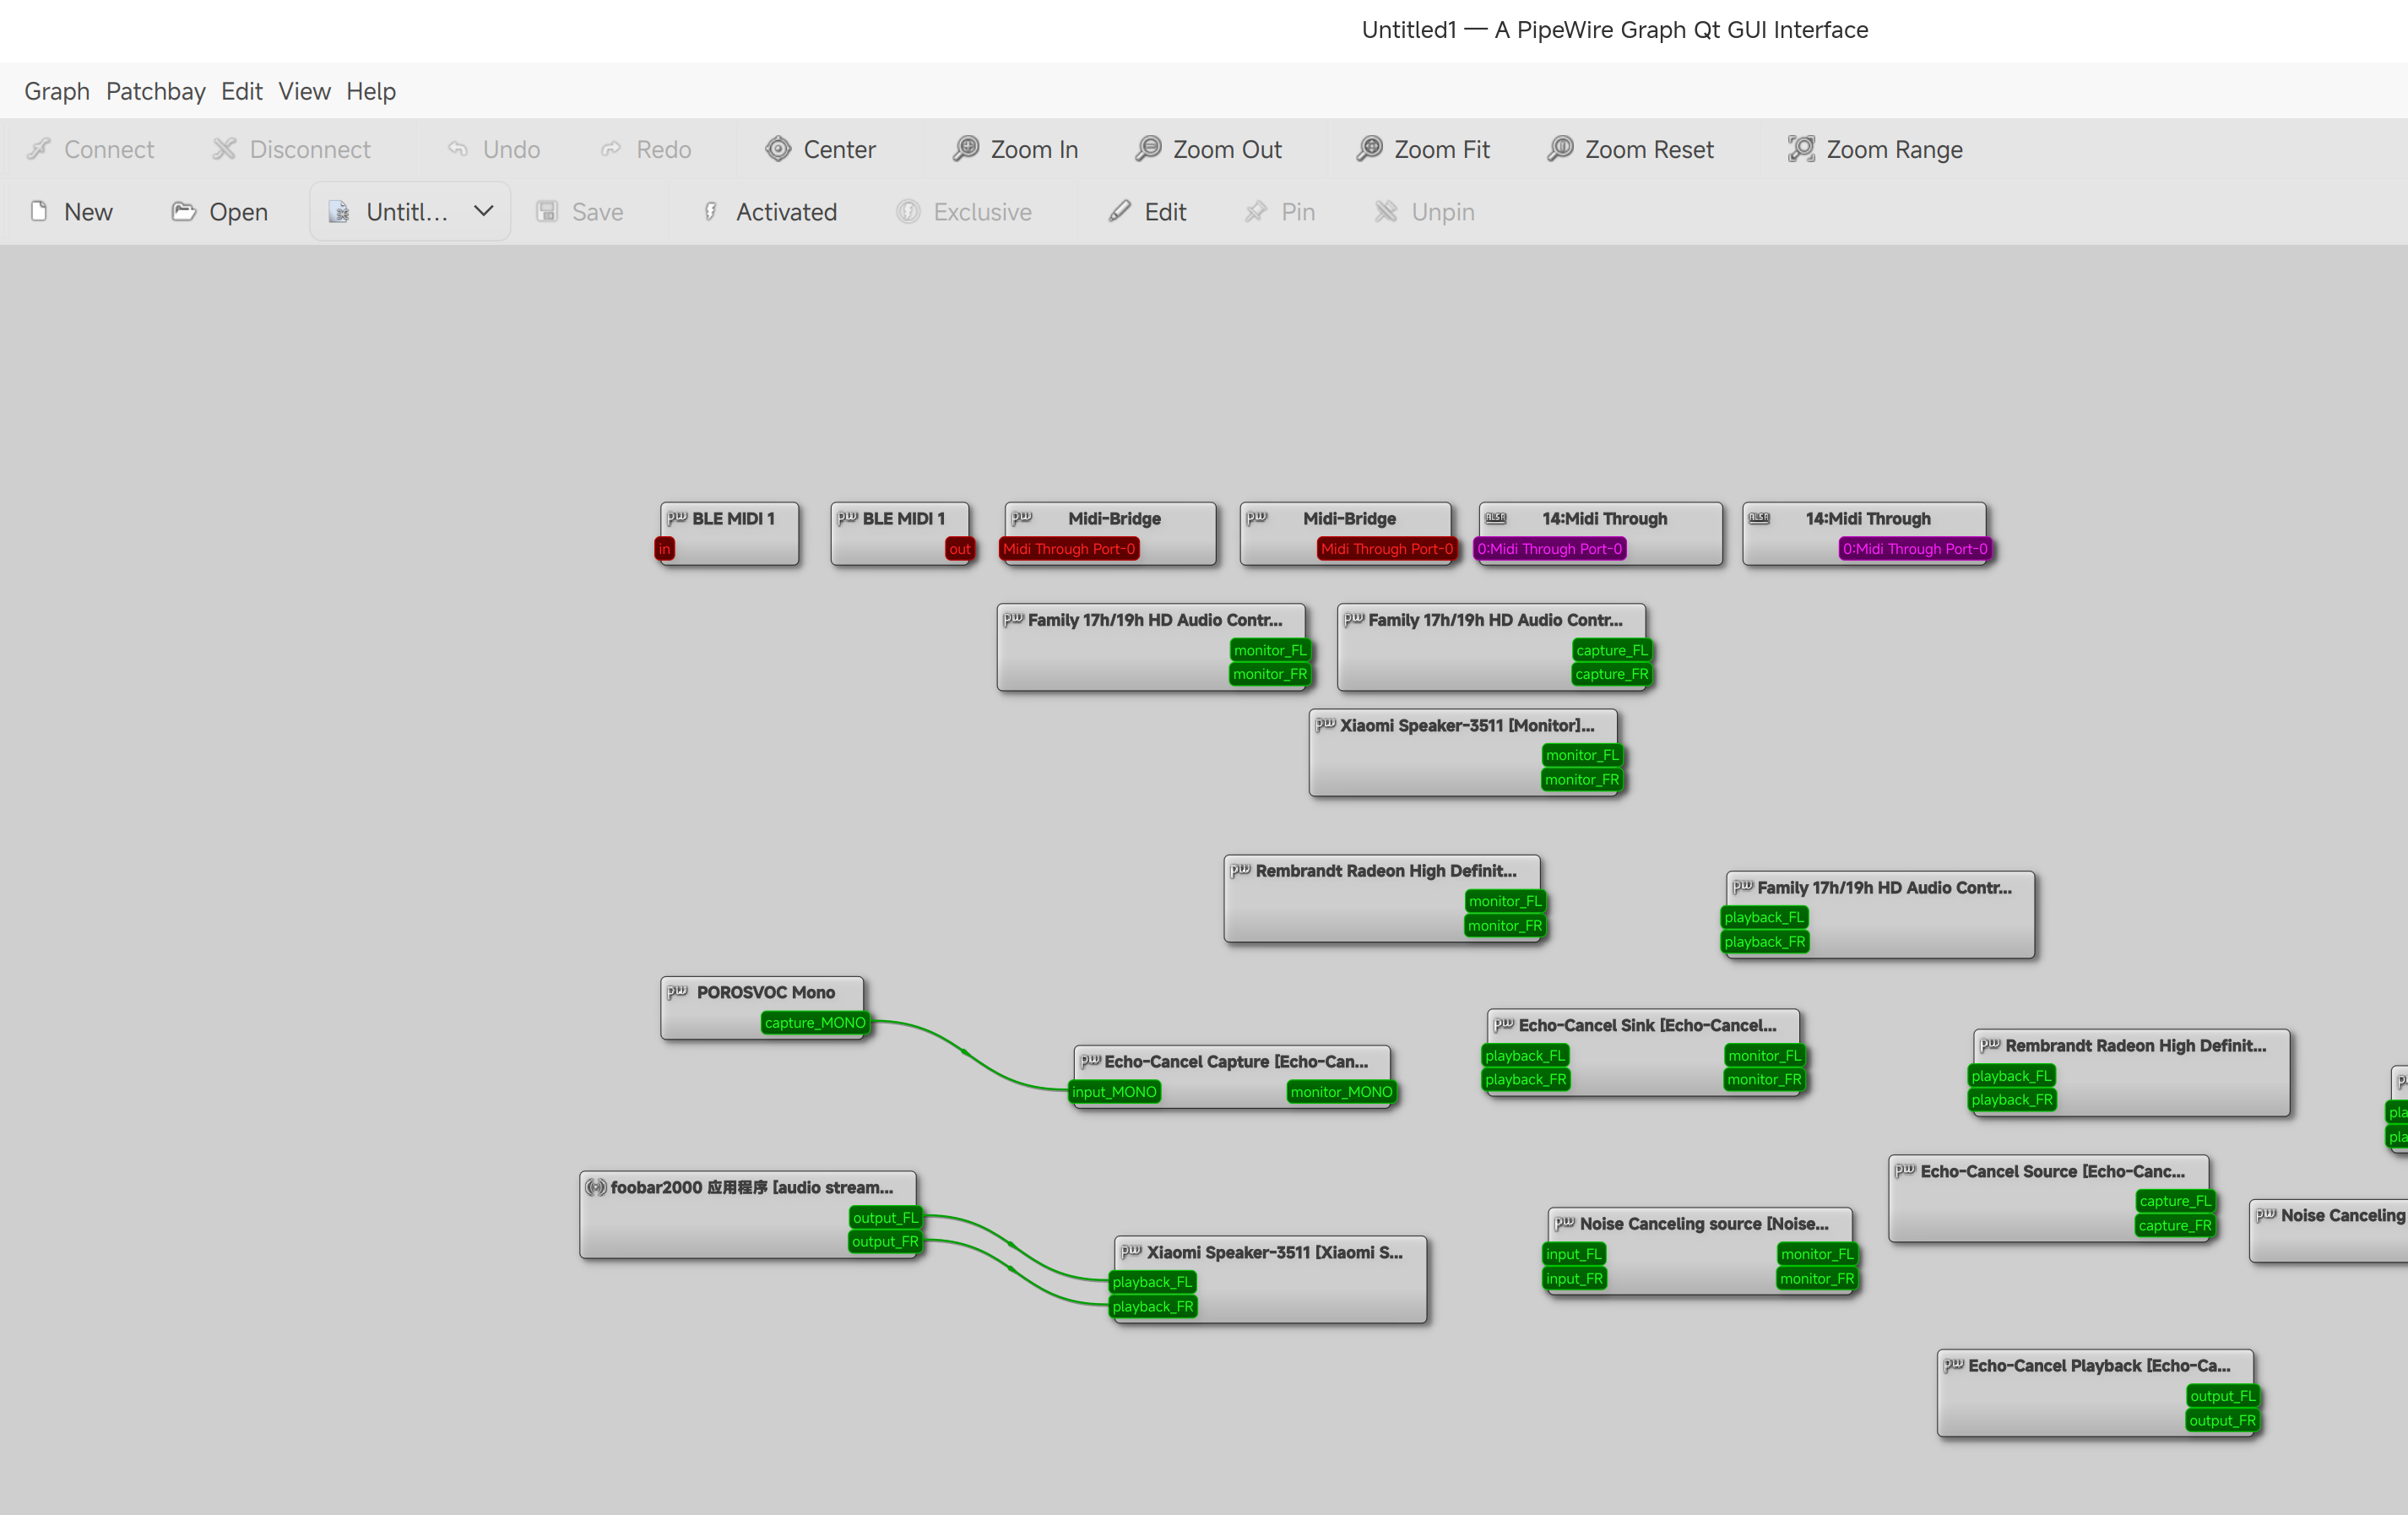Open the Help menu
Screen dimensions: 2408x1515
point(371,91)
